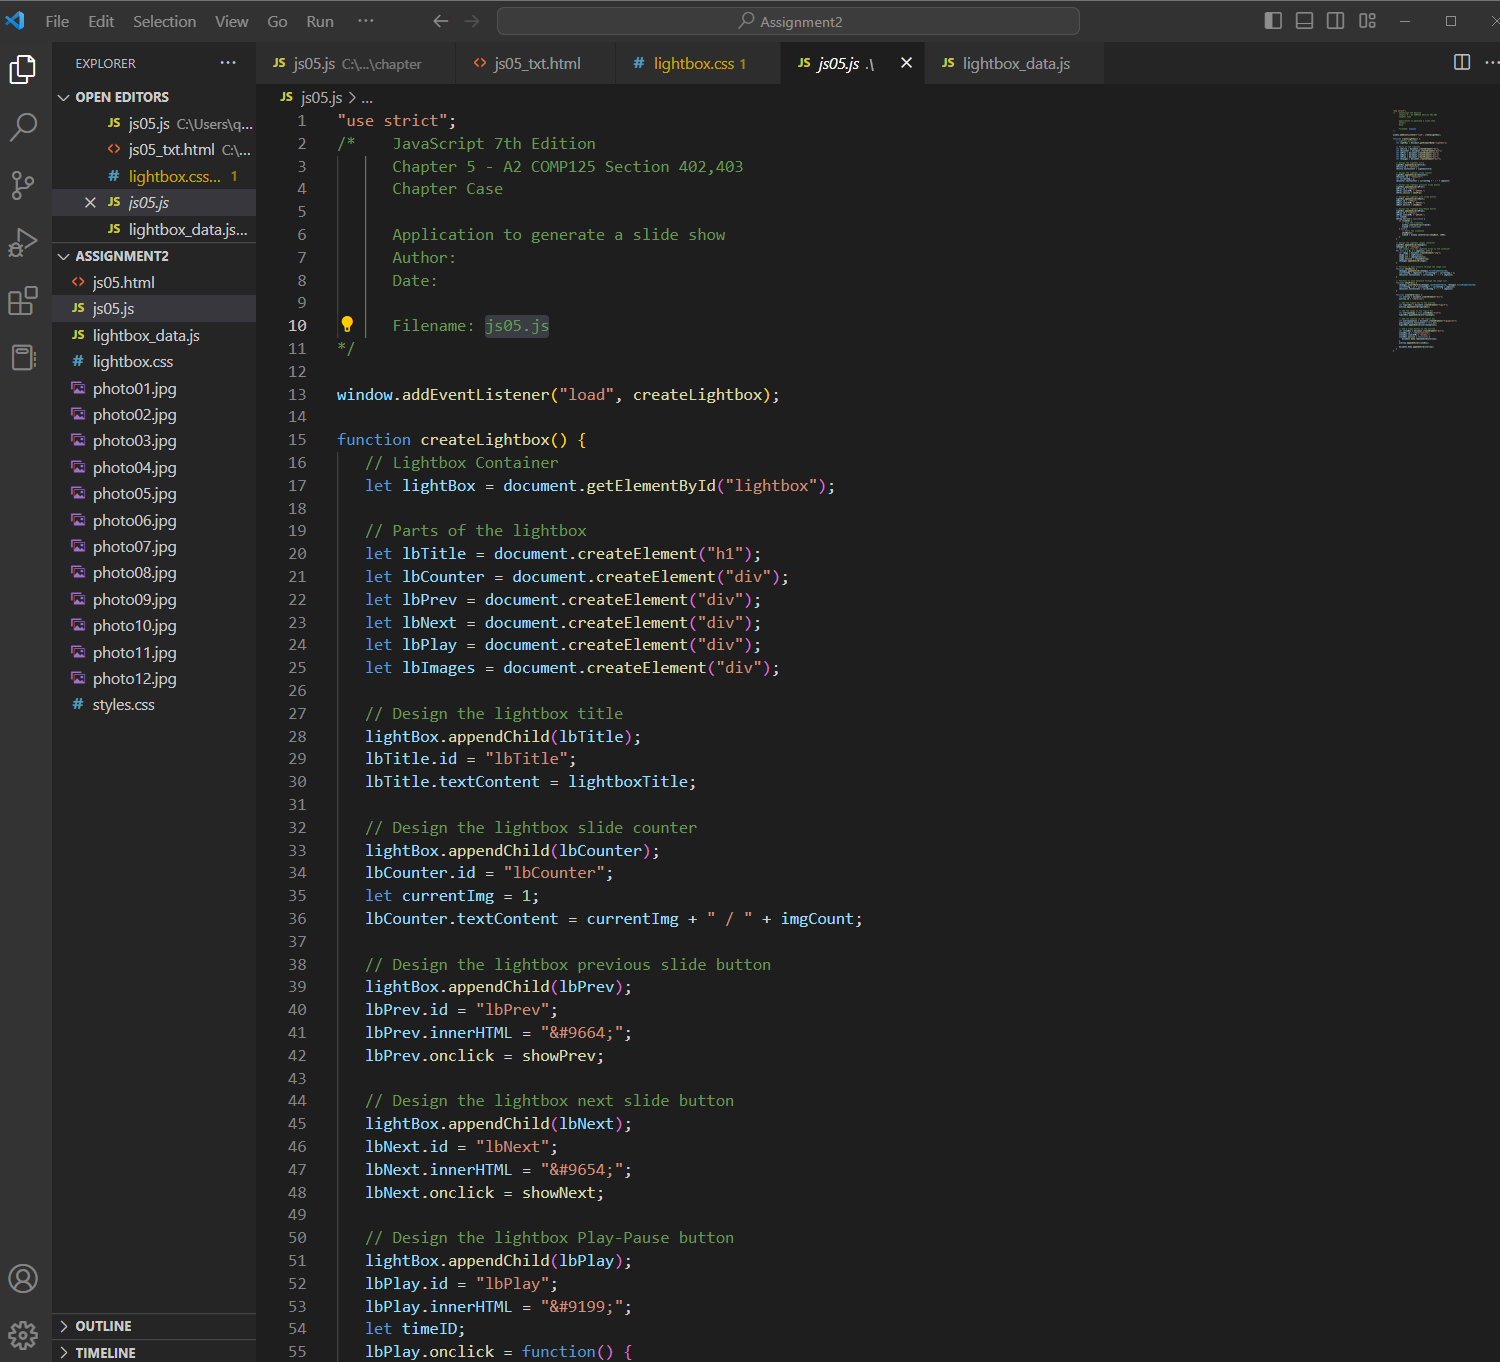Select js05.js in the ASSIGNMENT2 tree
1500x1362 pixels.
154,308
